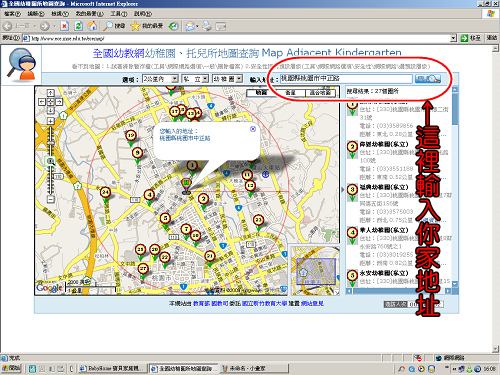The width and height of the screenshot is (500, 375).
Task: Click the Windows Start button
Action: tap(11, 368)
